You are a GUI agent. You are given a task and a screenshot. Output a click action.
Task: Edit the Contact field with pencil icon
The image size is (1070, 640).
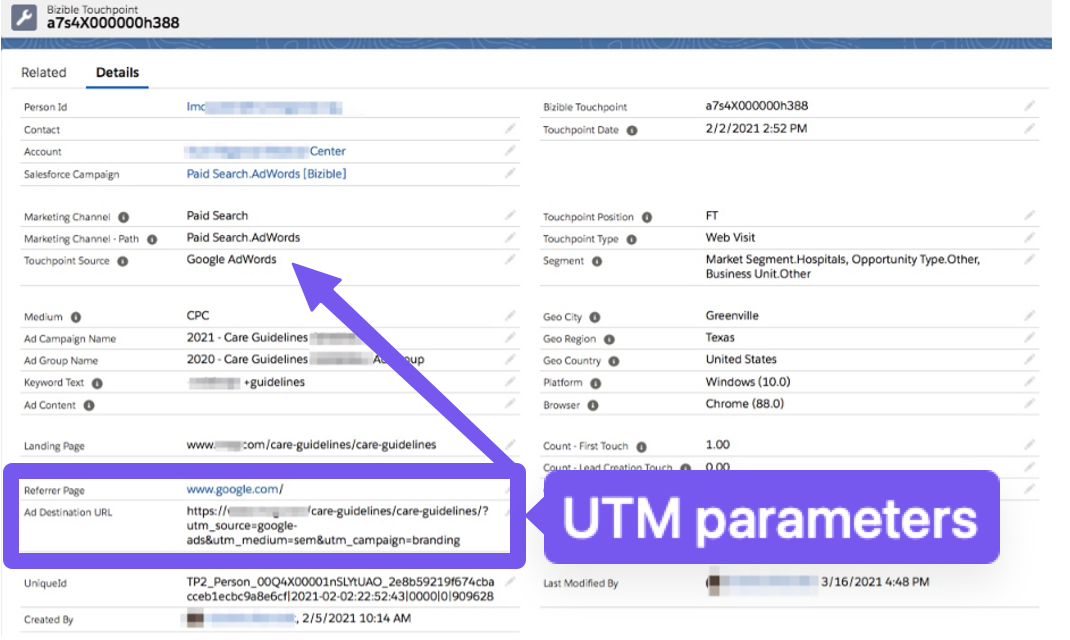click(510, 128)
